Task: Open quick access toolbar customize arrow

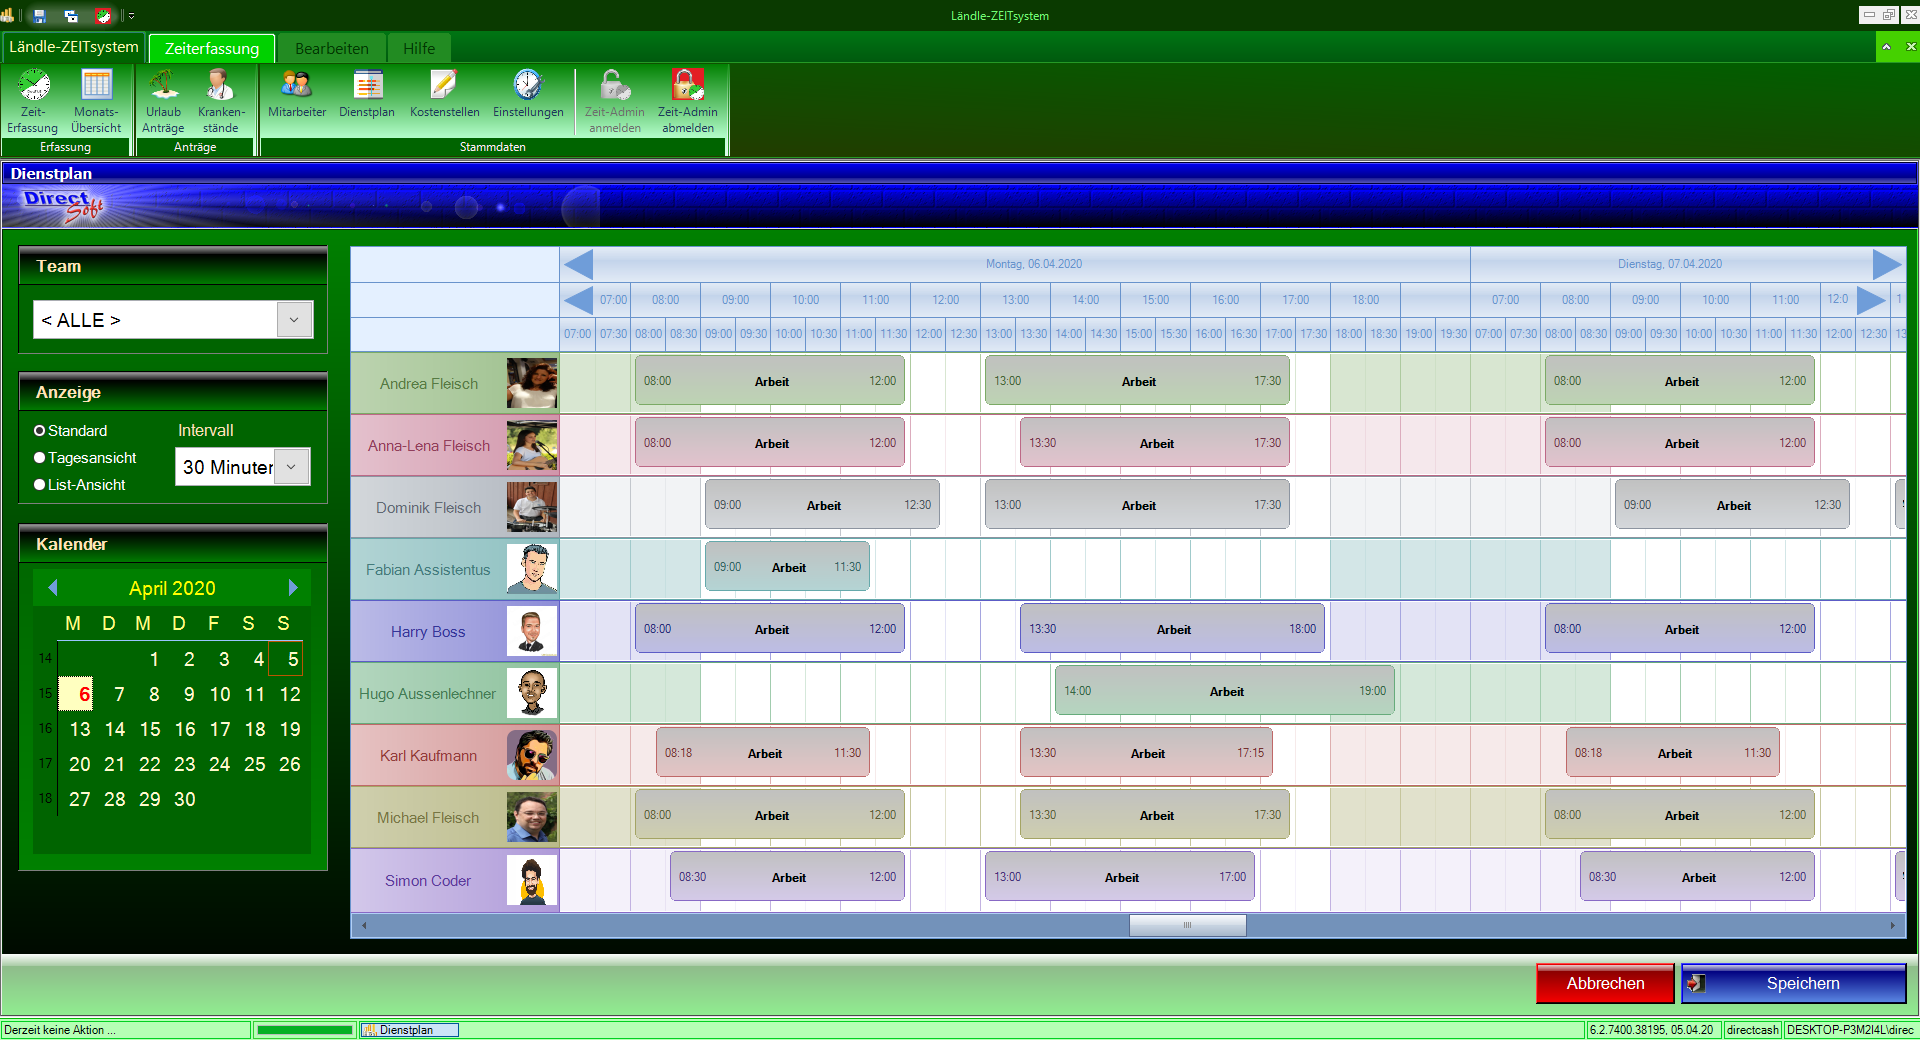Action: pos(131,16)
